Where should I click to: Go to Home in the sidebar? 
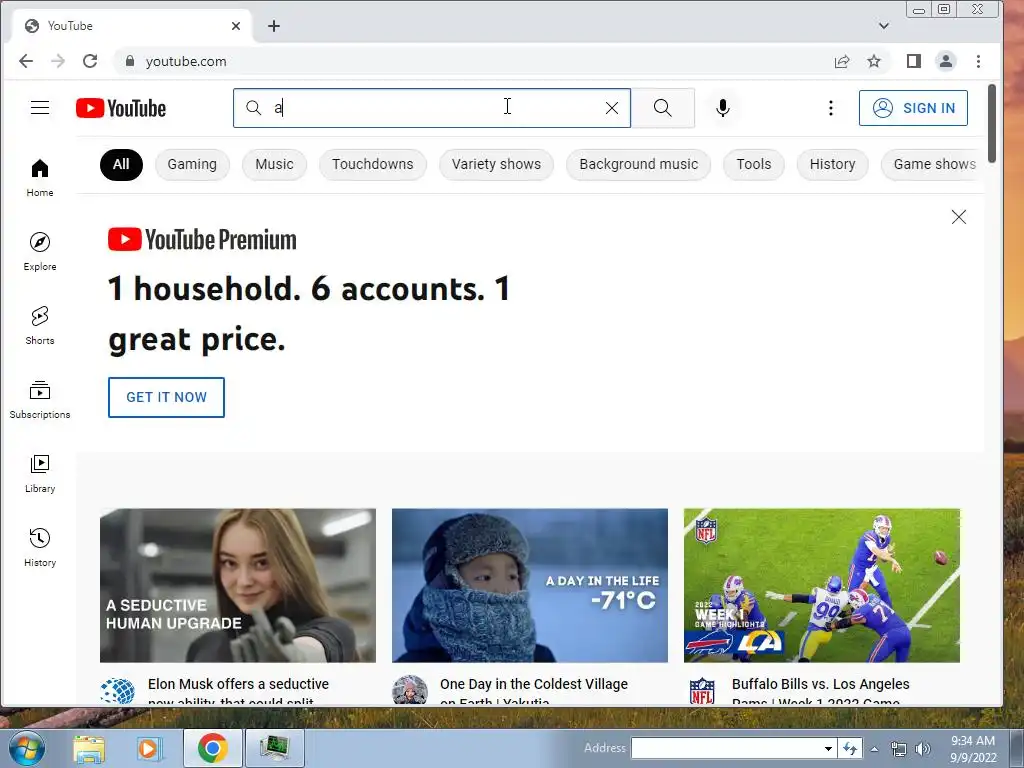point(40,178)
